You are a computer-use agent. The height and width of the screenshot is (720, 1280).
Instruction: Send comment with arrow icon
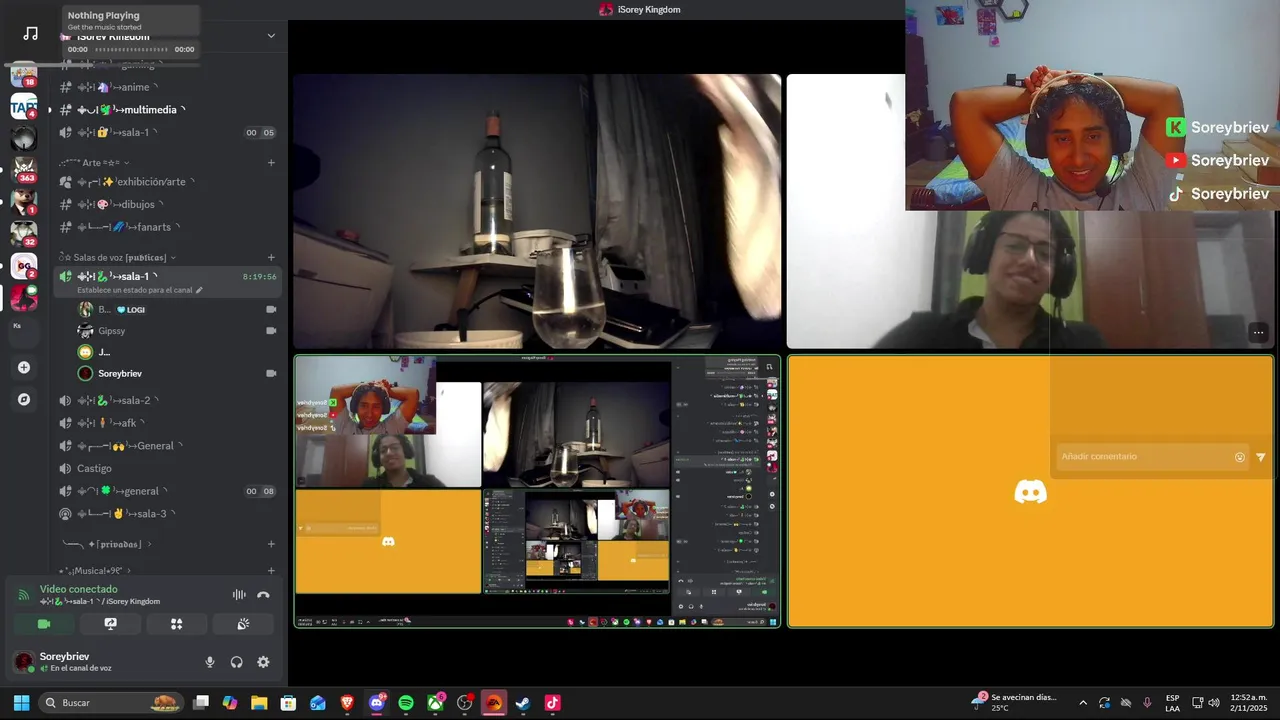(x=1260, y=457)
